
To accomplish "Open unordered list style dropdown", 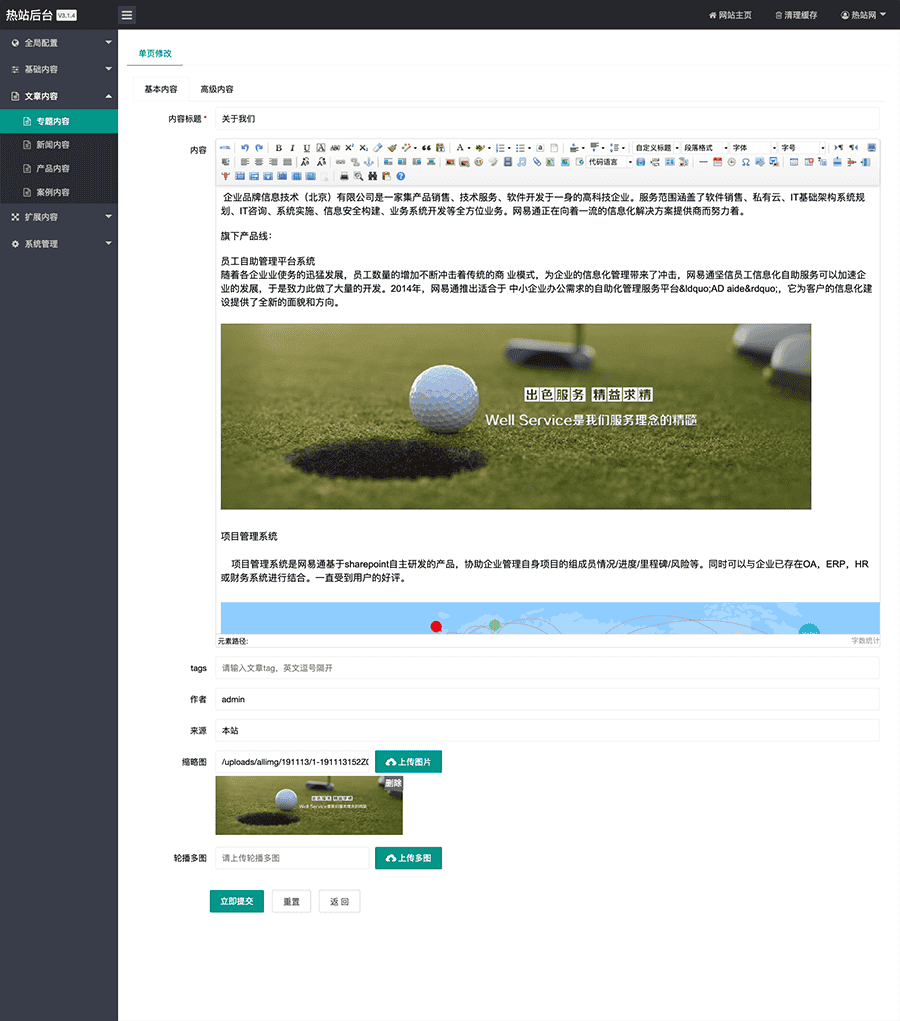I will click(x=529, y=148).
